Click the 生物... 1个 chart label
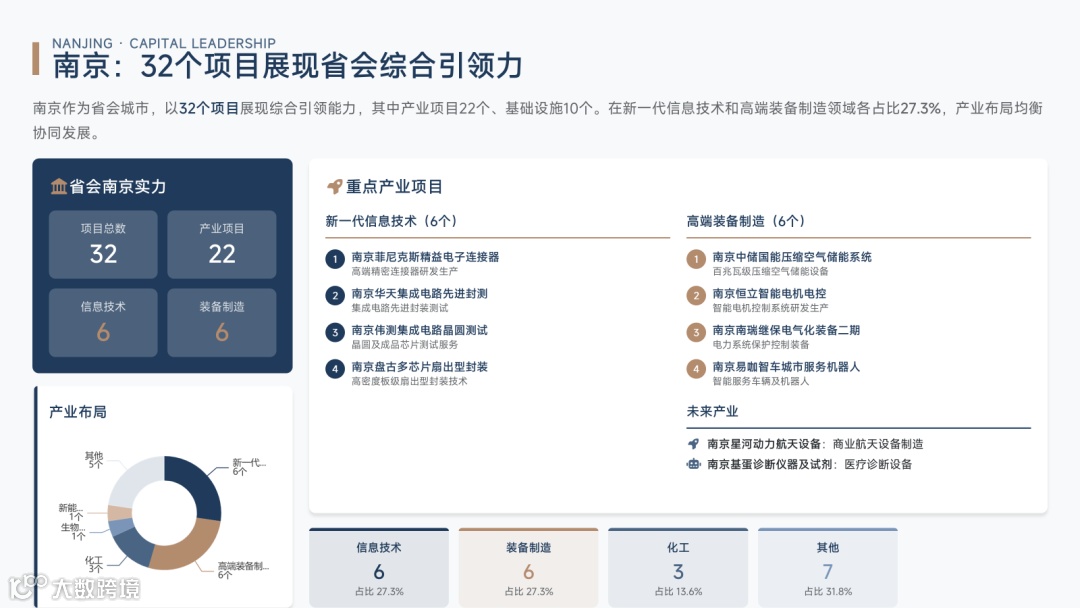1080x608 pixels. click(x=73, y=532)
